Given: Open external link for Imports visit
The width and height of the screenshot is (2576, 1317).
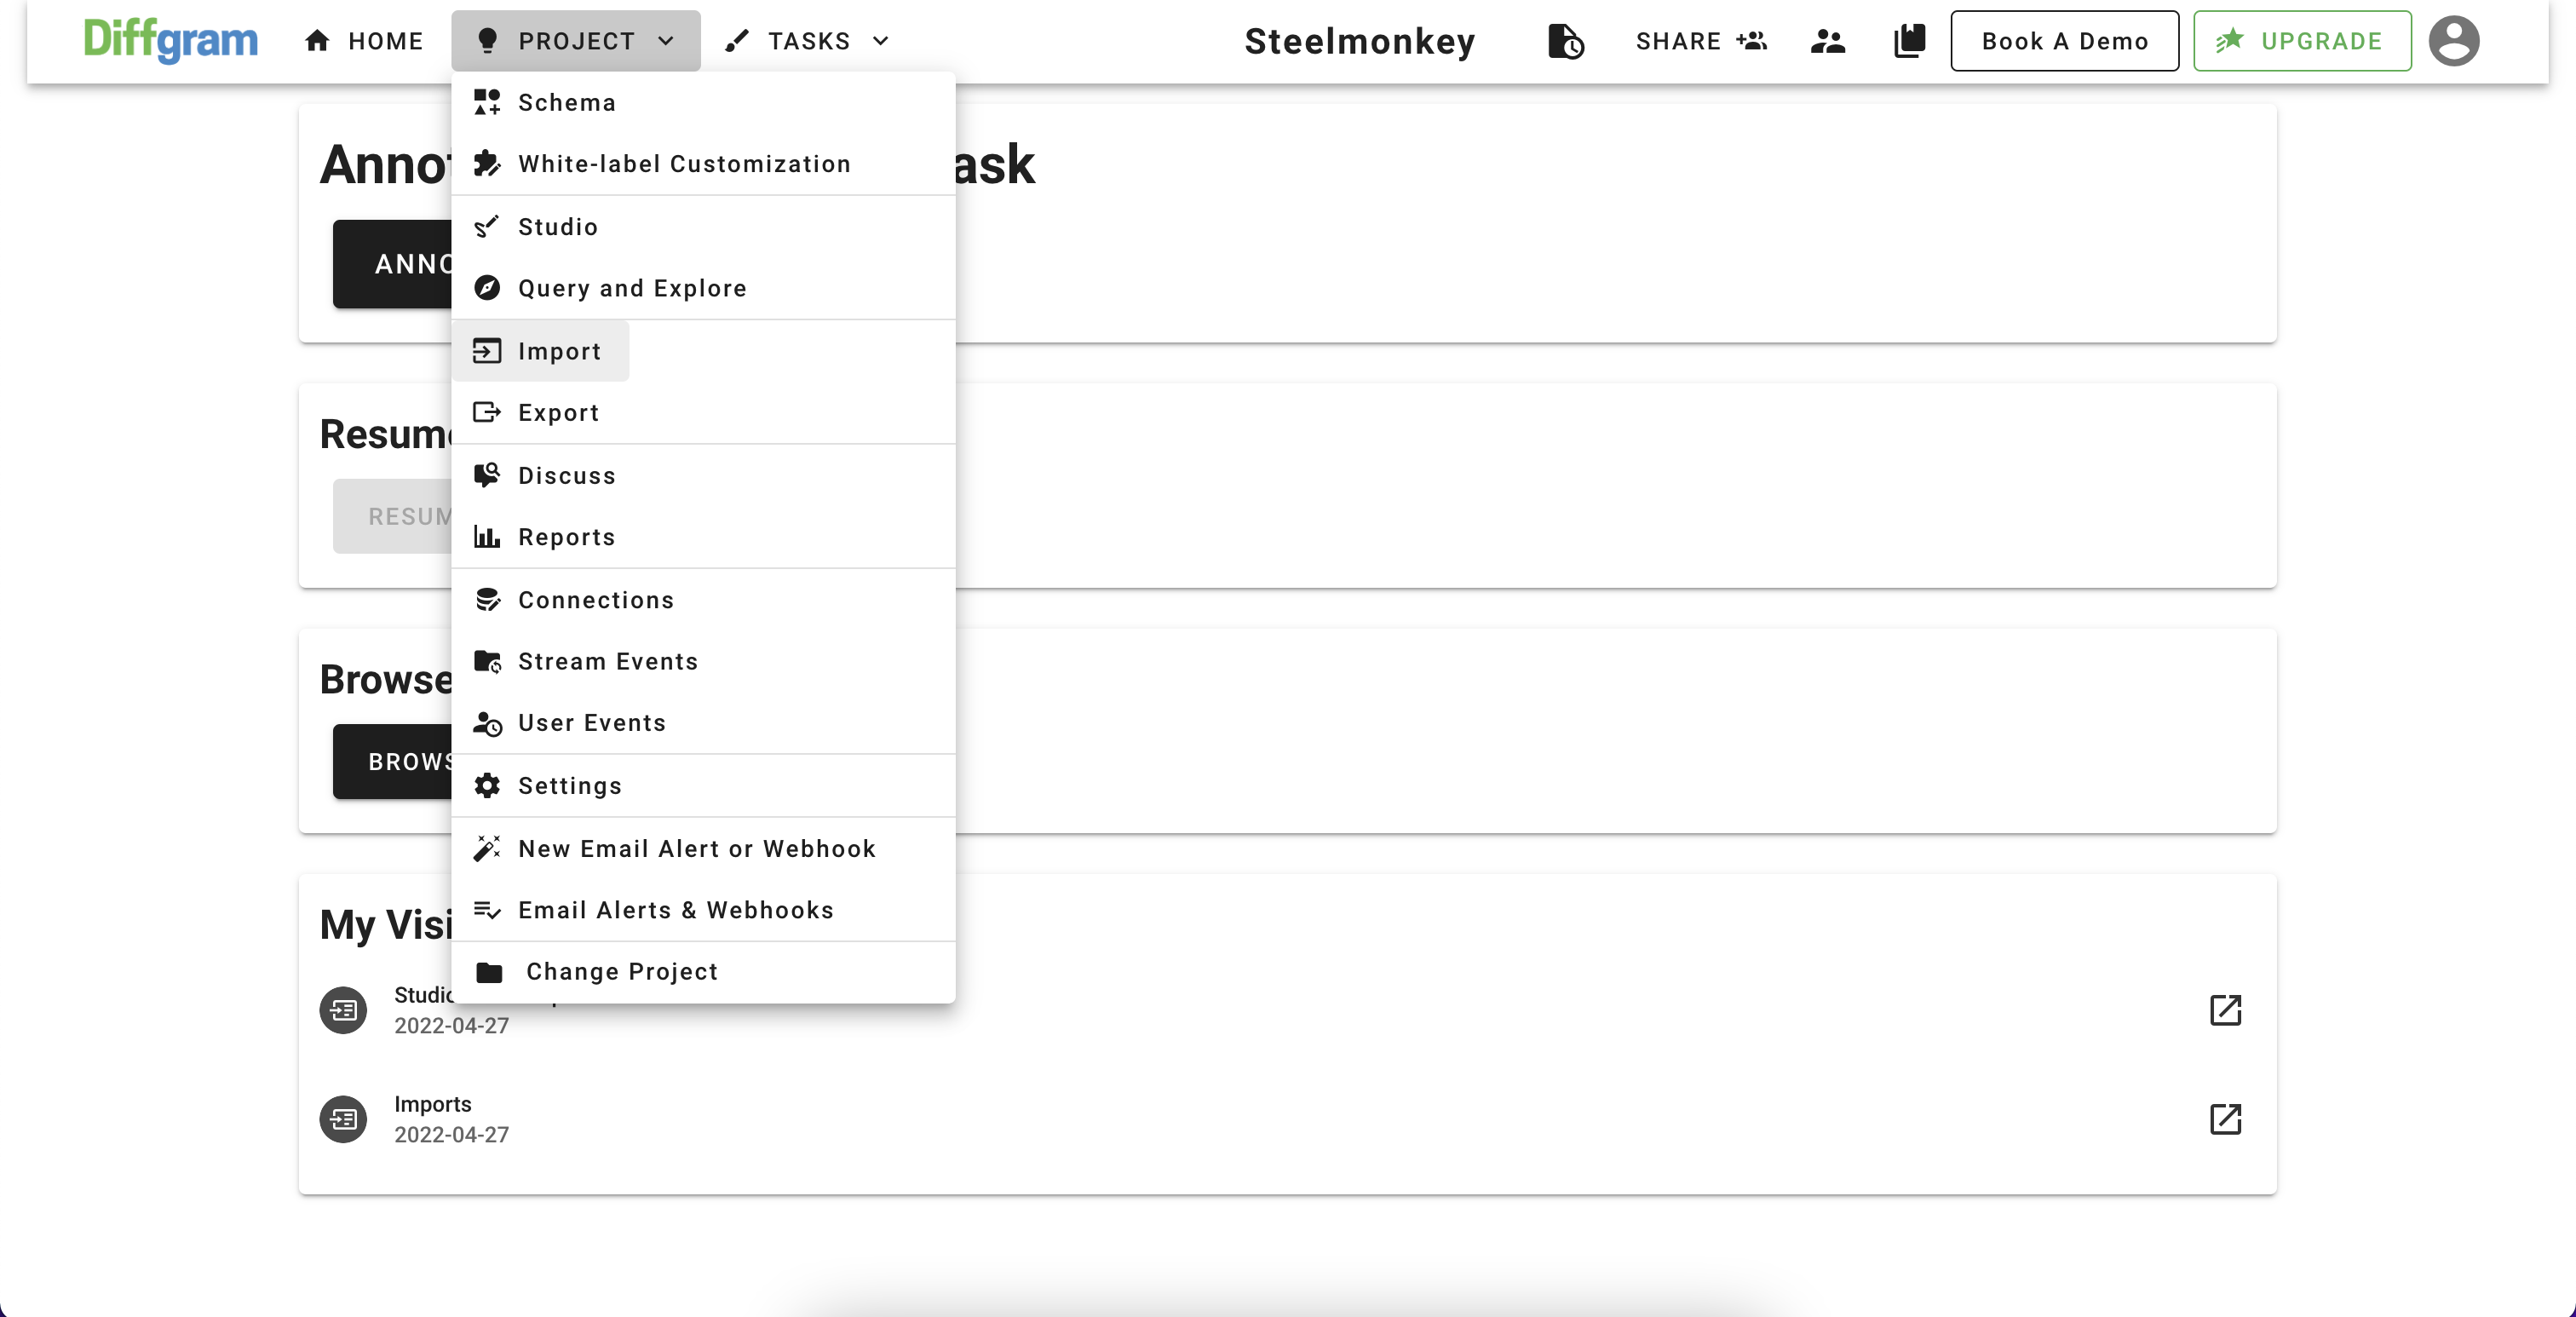Looking at the screenshot, I should [2224, 1118].
